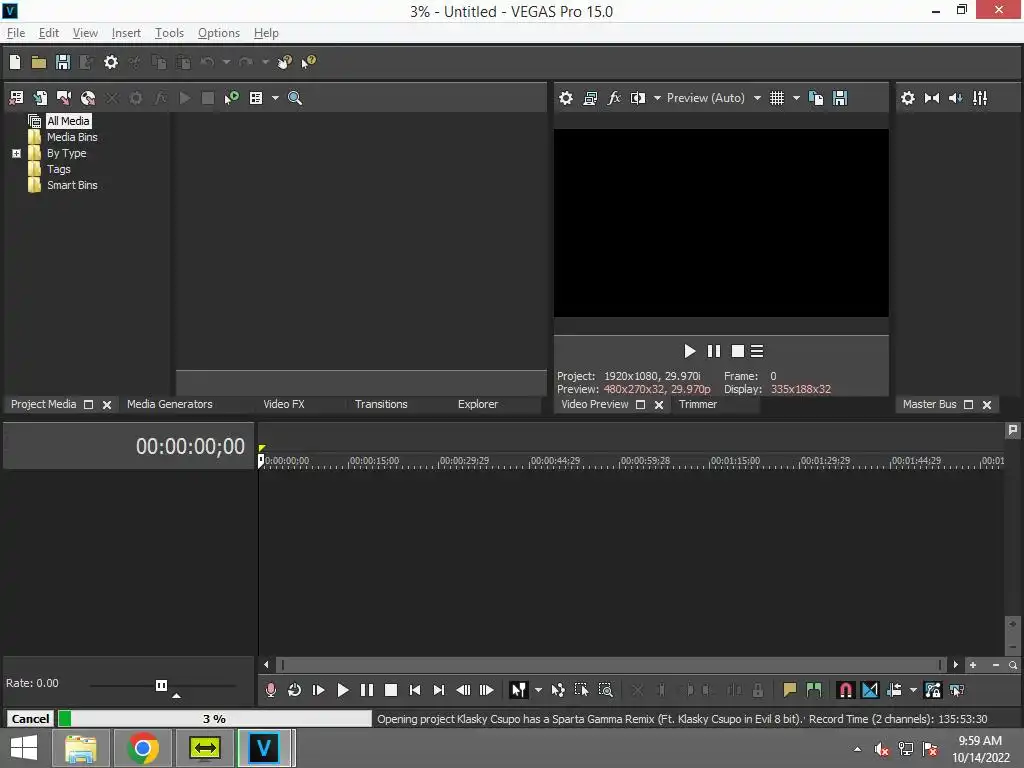Toggle Auto Ripple icon

[x=894, y=690]
